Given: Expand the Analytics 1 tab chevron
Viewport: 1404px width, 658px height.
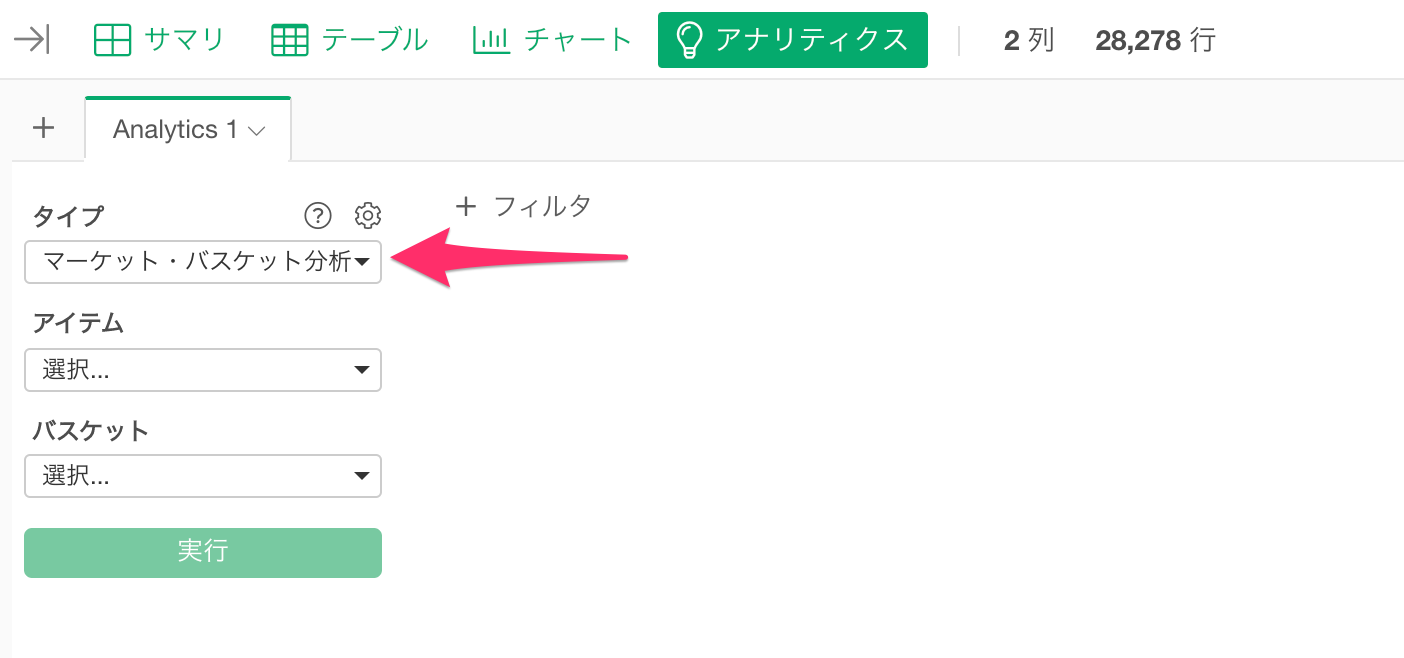Looking at the screenshot, I should tap(256, 131).
